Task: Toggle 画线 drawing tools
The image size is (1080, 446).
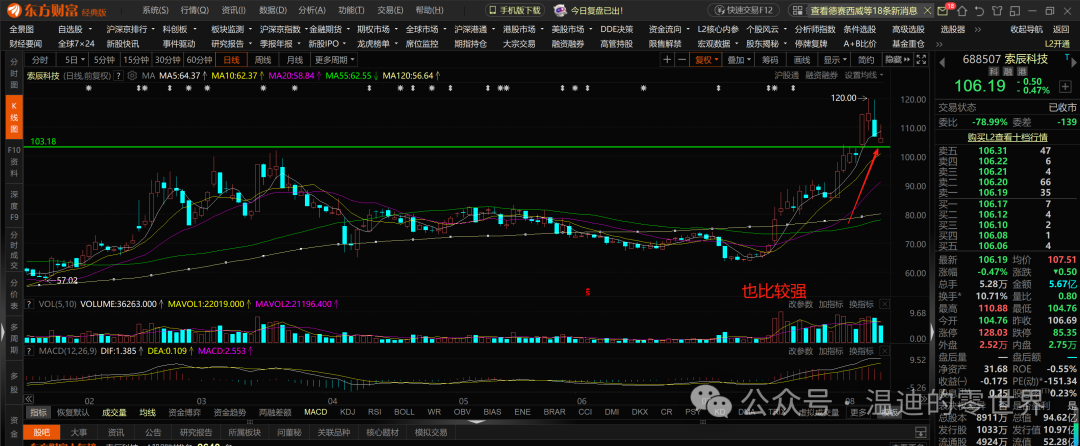Action: [x=802, y=60]
